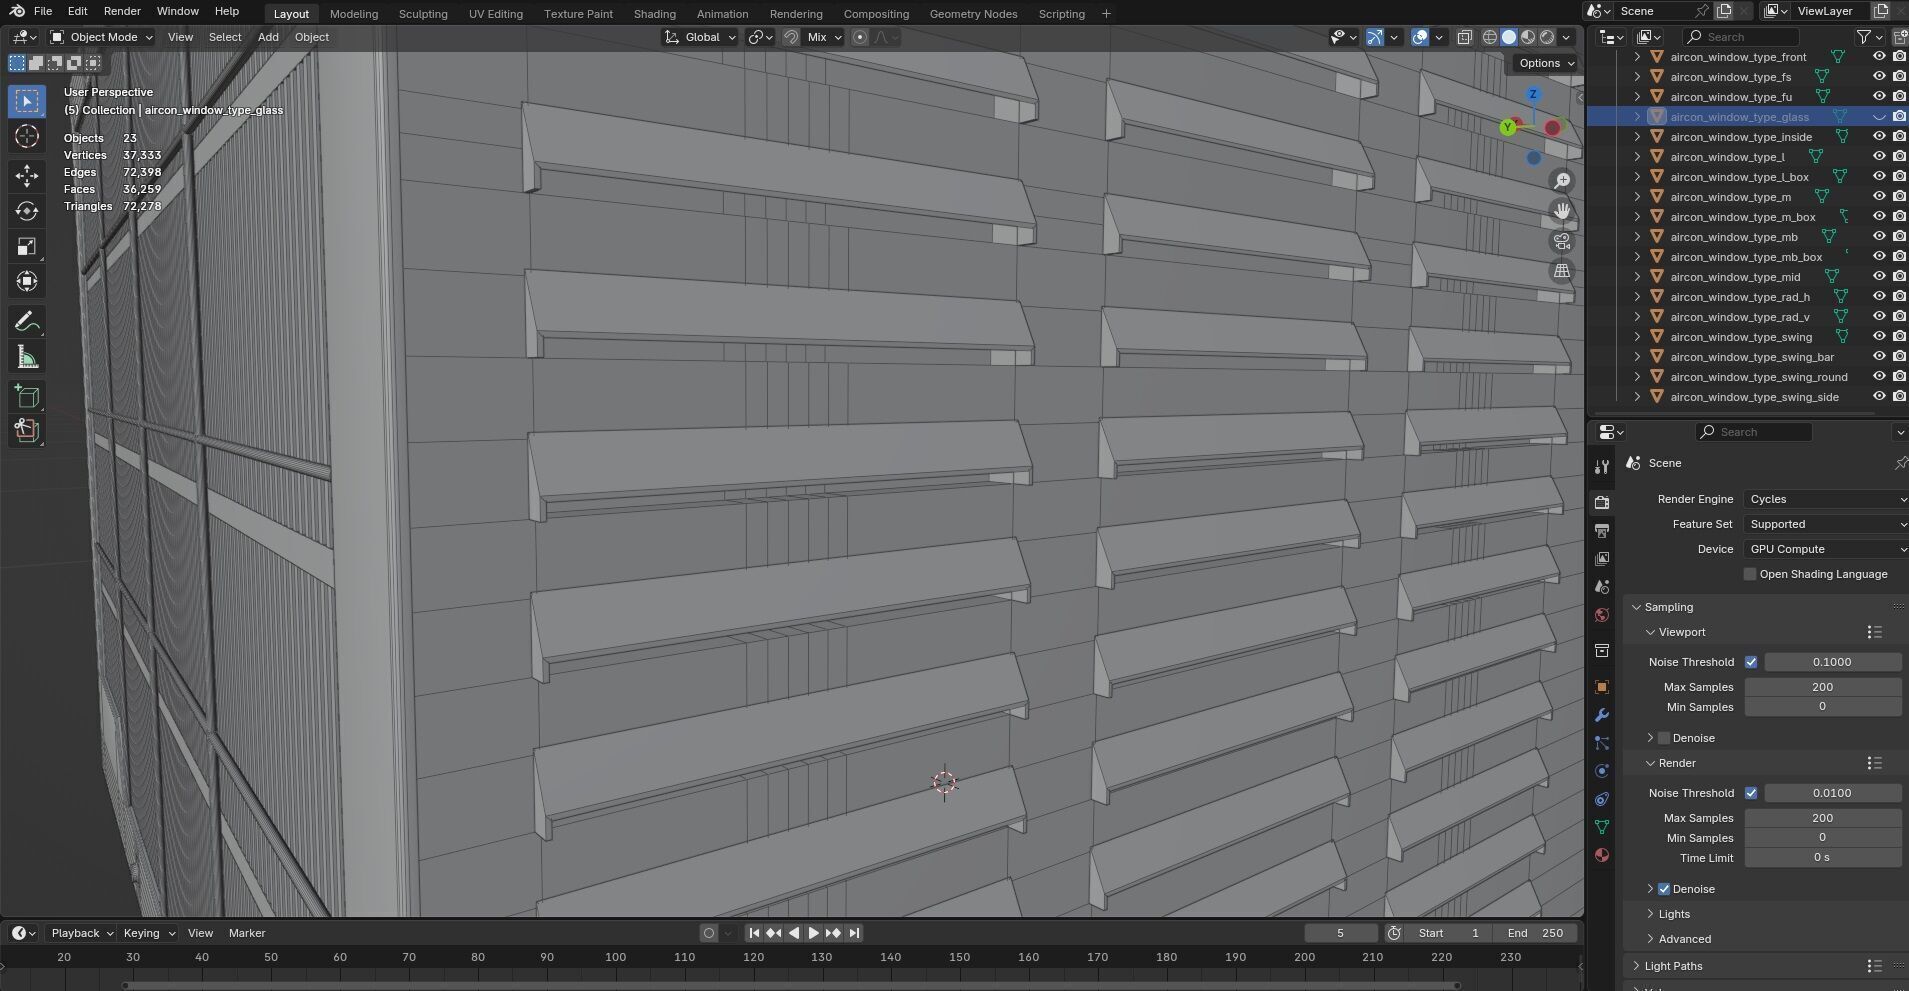Disable Render Denoise checkbox
1909x991 pixels.
(x=1664, y=889)
